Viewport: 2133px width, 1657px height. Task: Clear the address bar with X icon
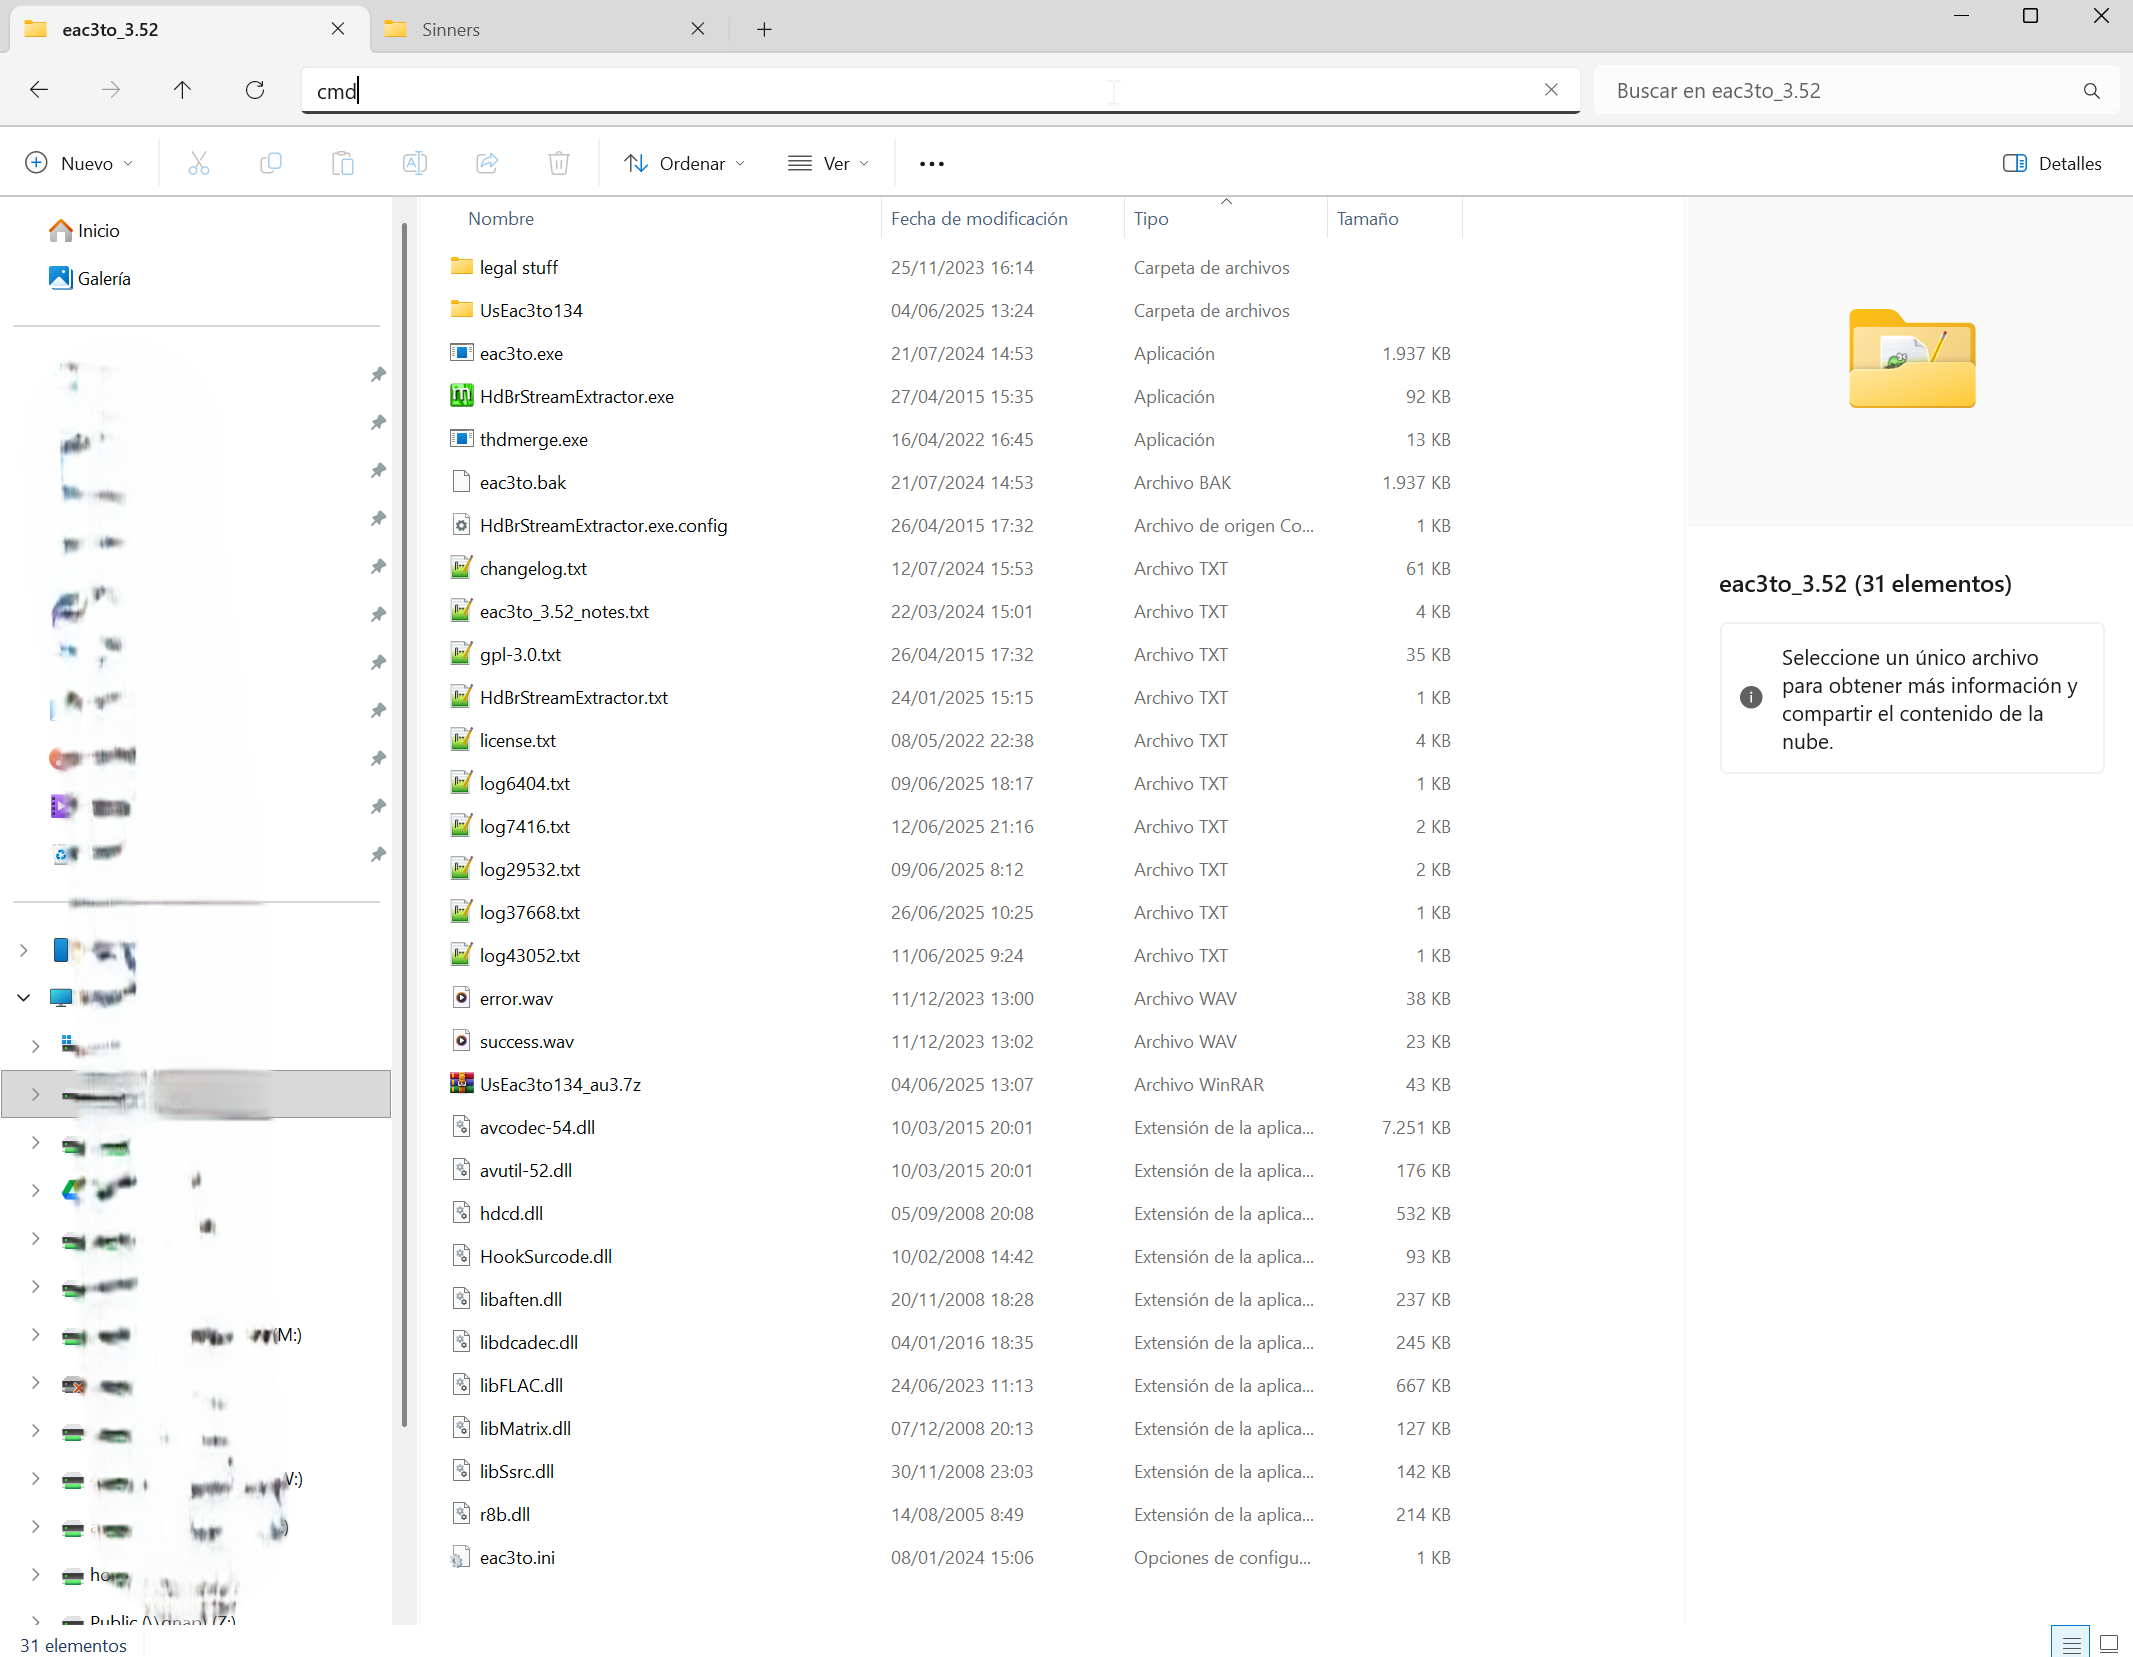[x=1551, y=90]
